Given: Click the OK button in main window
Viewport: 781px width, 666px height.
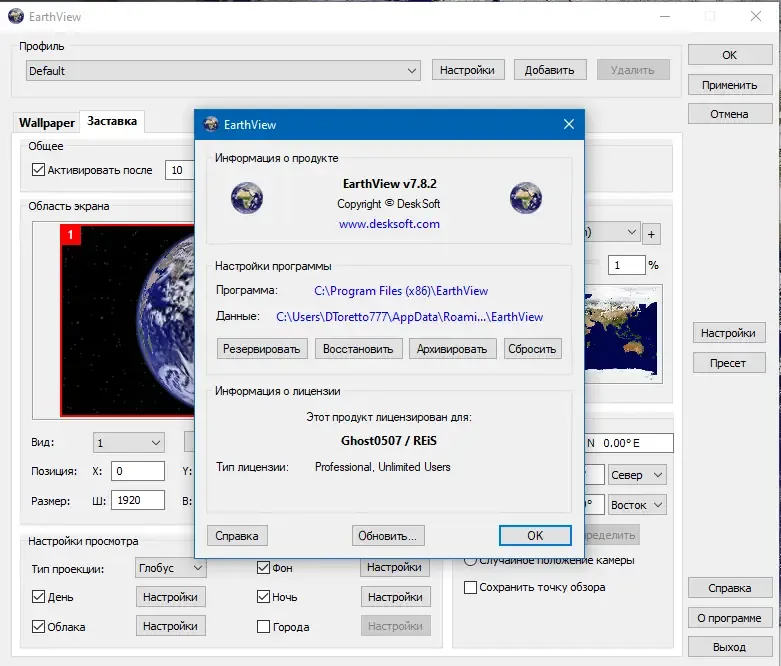Looking at the screenshot, I should [x=730, y=55].
